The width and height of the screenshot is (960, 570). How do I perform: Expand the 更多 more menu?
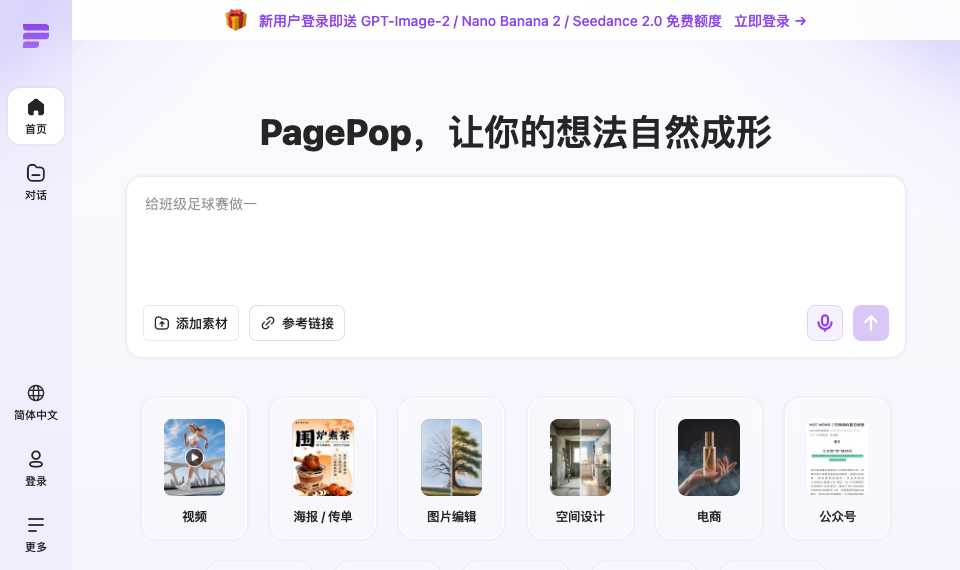tap(36, 534)
